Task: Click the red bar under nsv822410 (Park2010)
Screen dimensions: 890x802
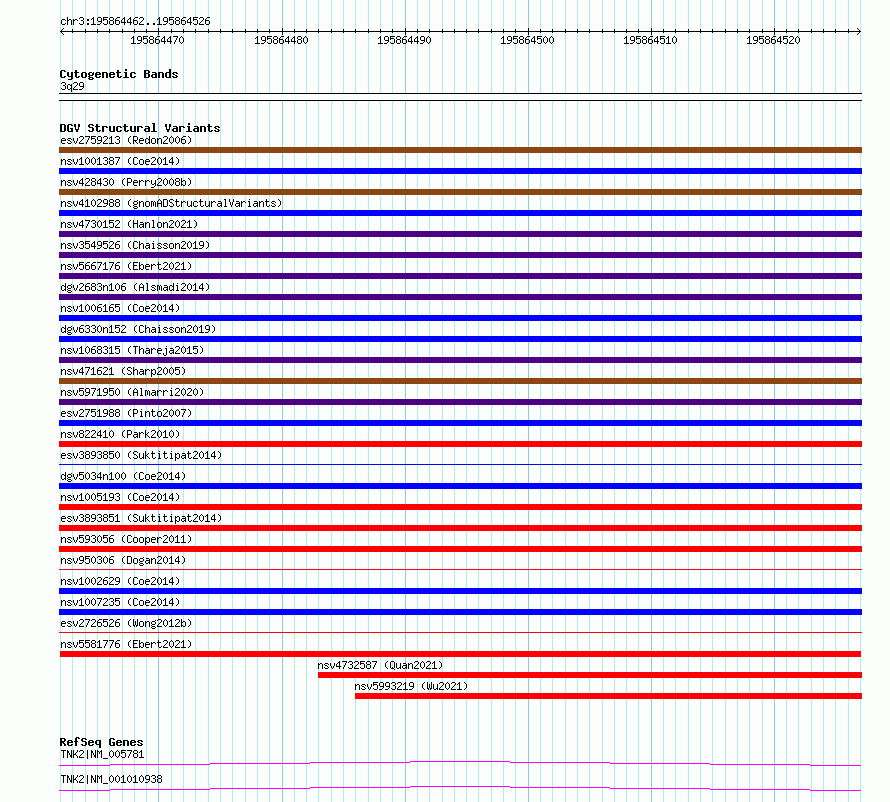Action: [x=460, y=444]
